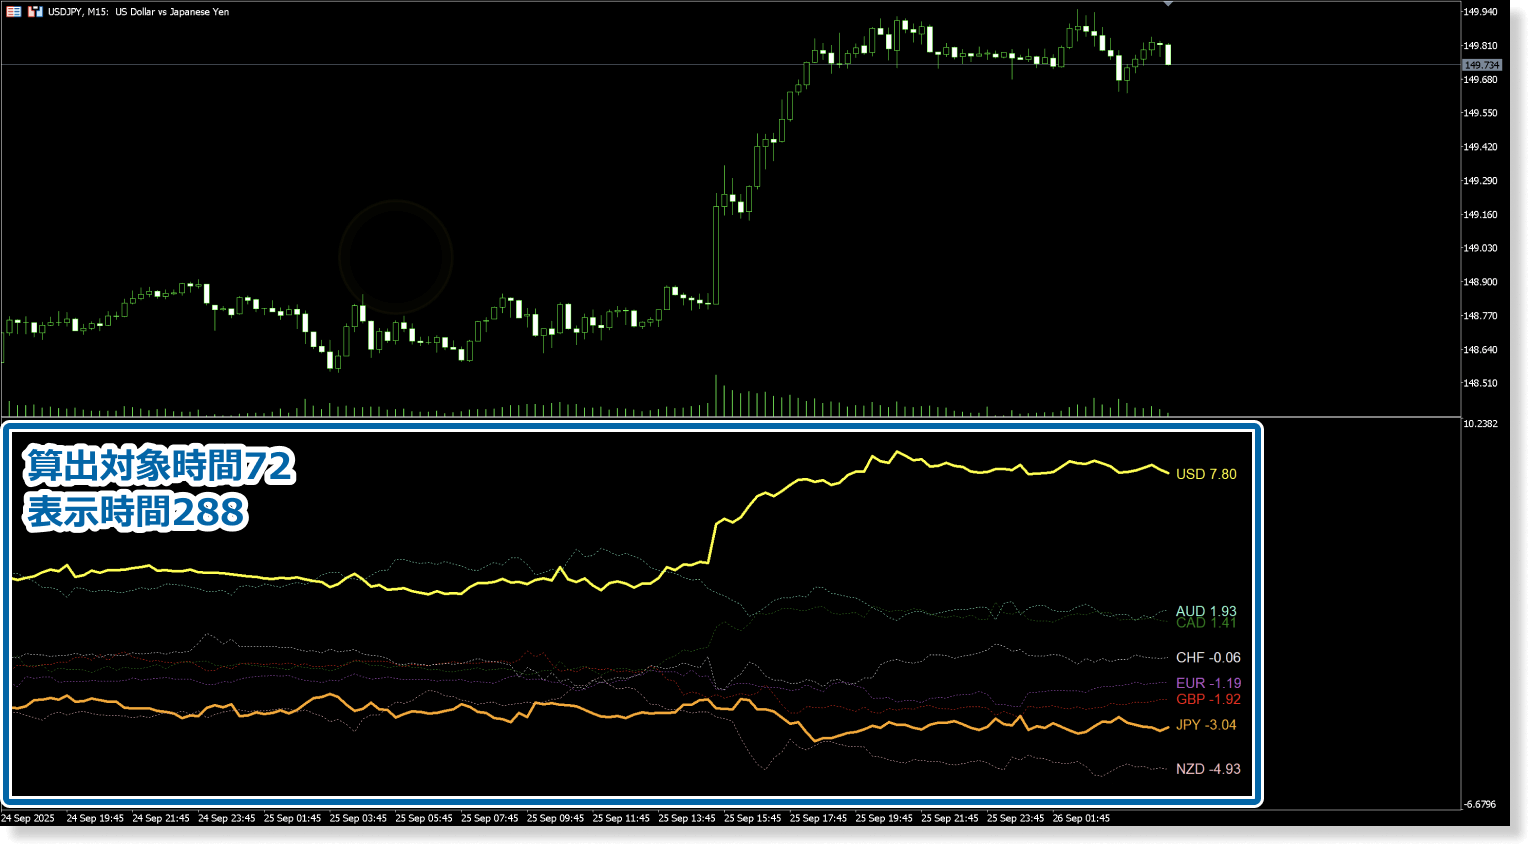Click the 24 Sep 2025 date label
Image resolution: width=1536 pixels, height=850 pixels.
[28, 818]
